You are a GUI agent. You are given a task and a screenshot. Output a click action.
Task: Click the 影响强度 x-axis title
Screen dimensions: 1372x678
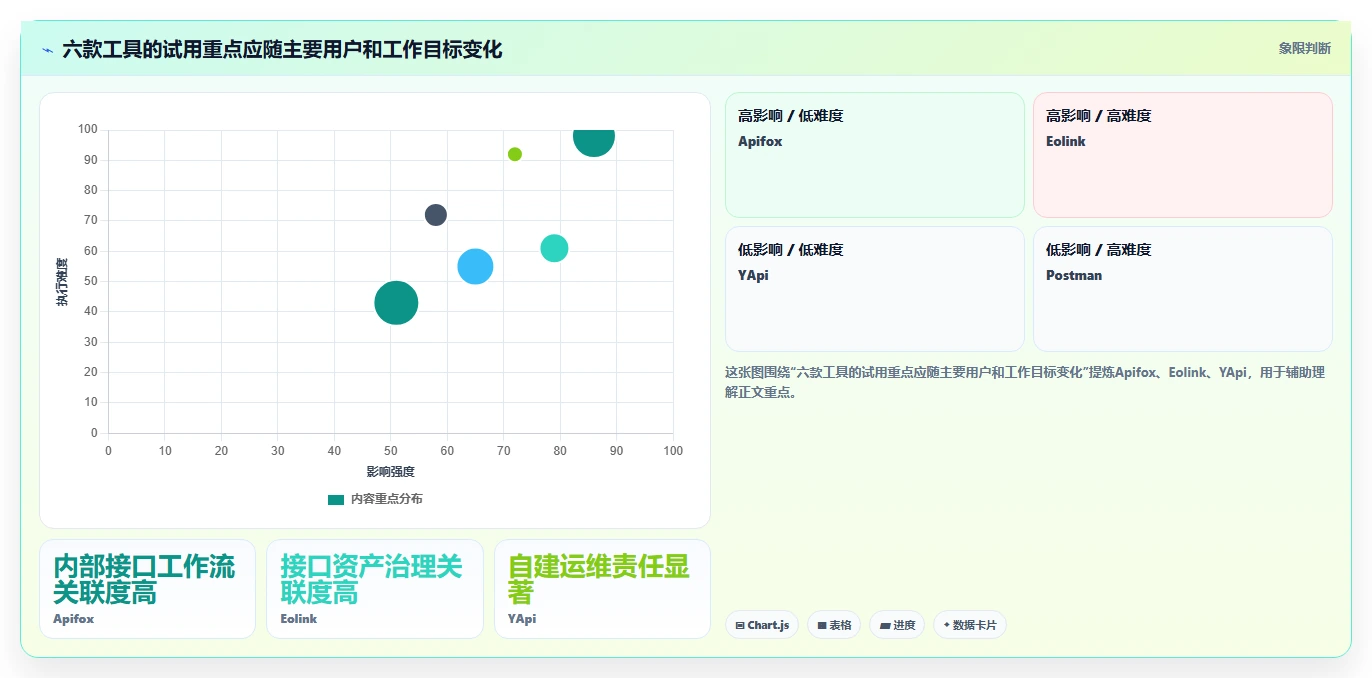[390, 471]
